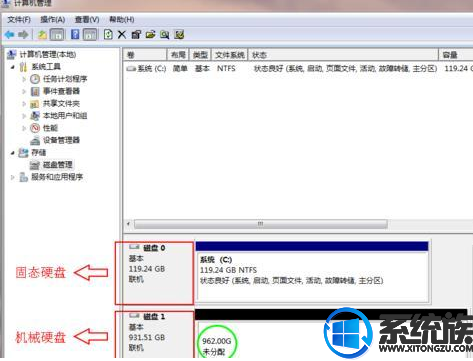
Task: Select 磁盘管理 under 存储
Action: (58, 165)
